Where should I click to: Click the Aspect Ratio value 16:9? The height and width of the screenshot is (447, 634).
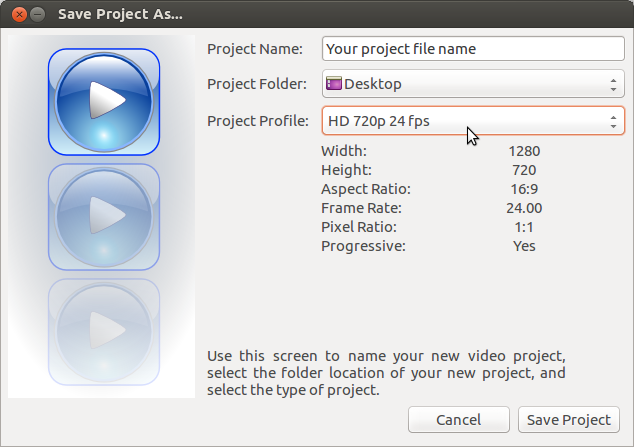click(x=524, y=189)
